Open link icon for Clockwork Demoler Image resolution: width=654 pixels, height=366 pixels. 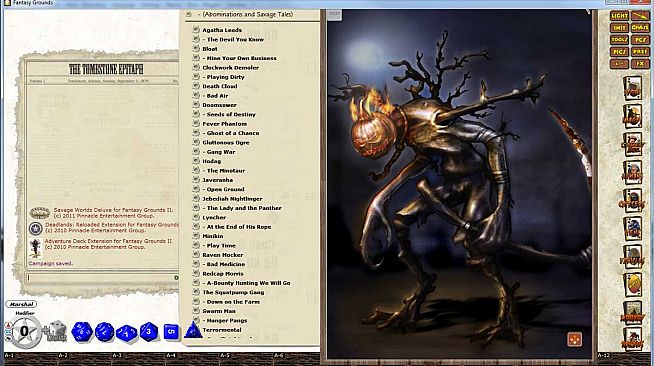tap(196, 67)
